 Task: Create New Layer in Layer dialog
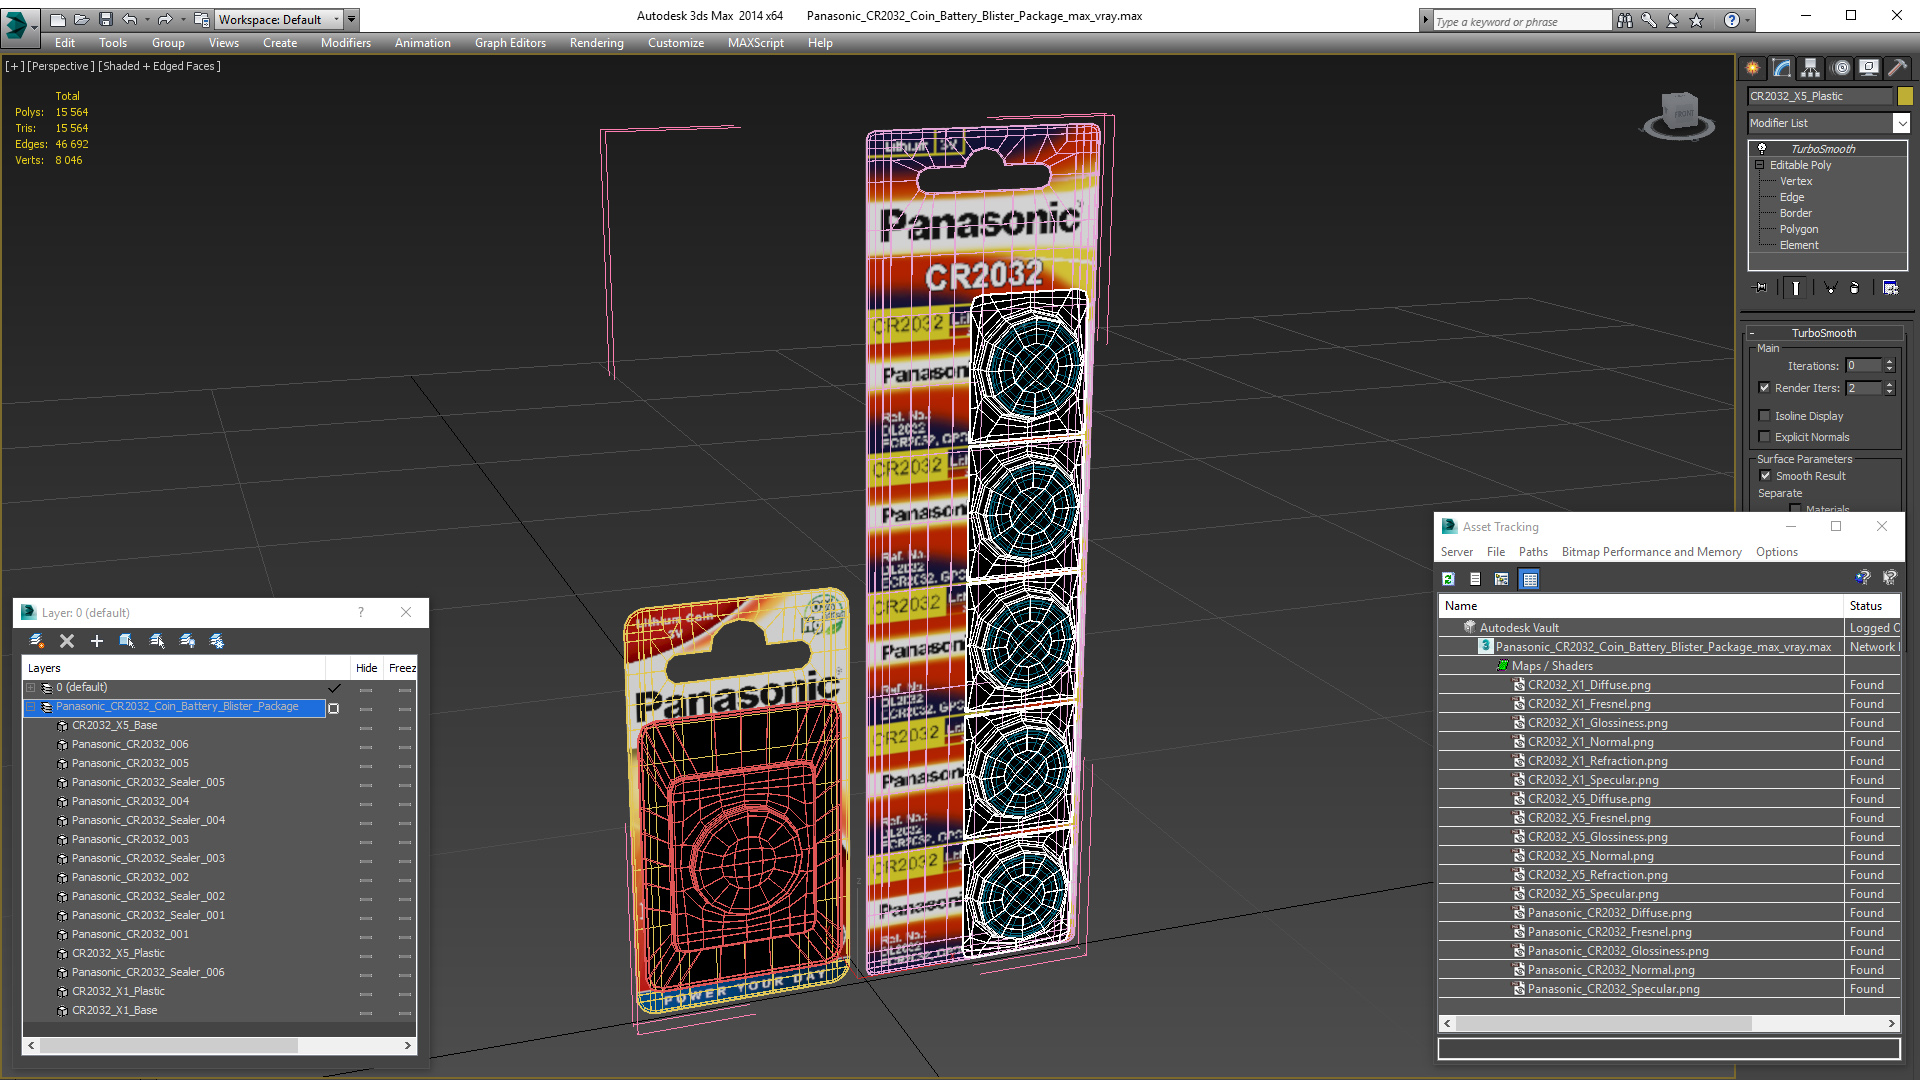point(37,641)
